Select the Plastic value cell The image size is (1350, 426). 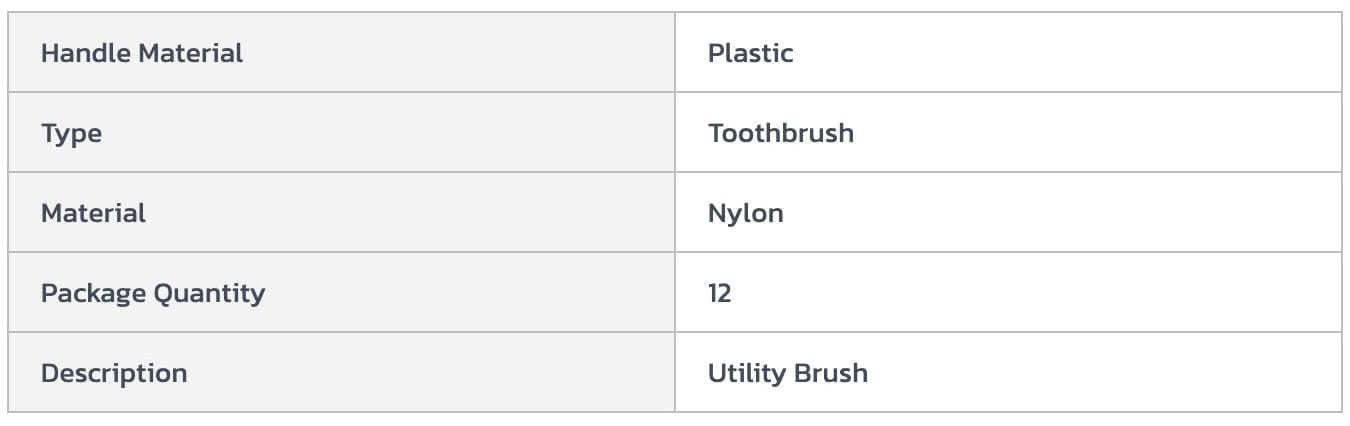pyautogui.click(x=750, y=53)
